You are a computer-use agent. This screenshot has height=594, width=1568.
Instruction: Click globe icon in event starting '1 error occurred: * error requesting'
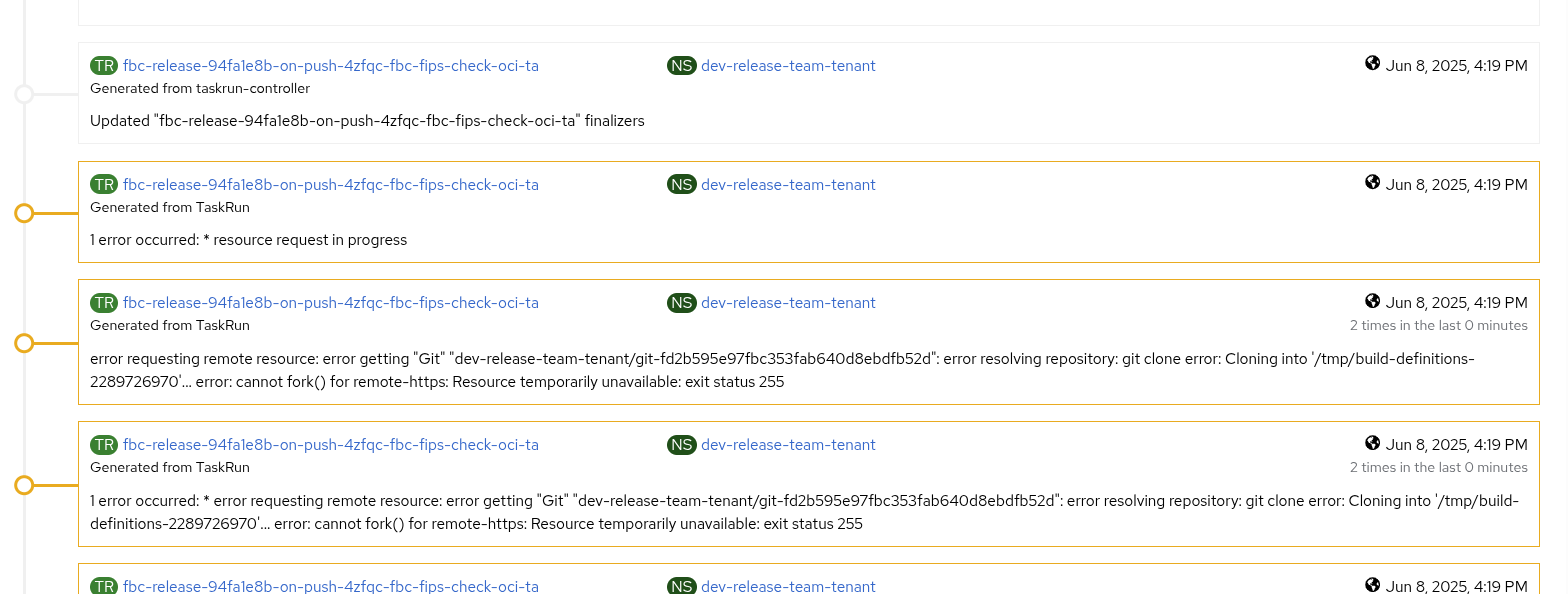point(1372,443)
